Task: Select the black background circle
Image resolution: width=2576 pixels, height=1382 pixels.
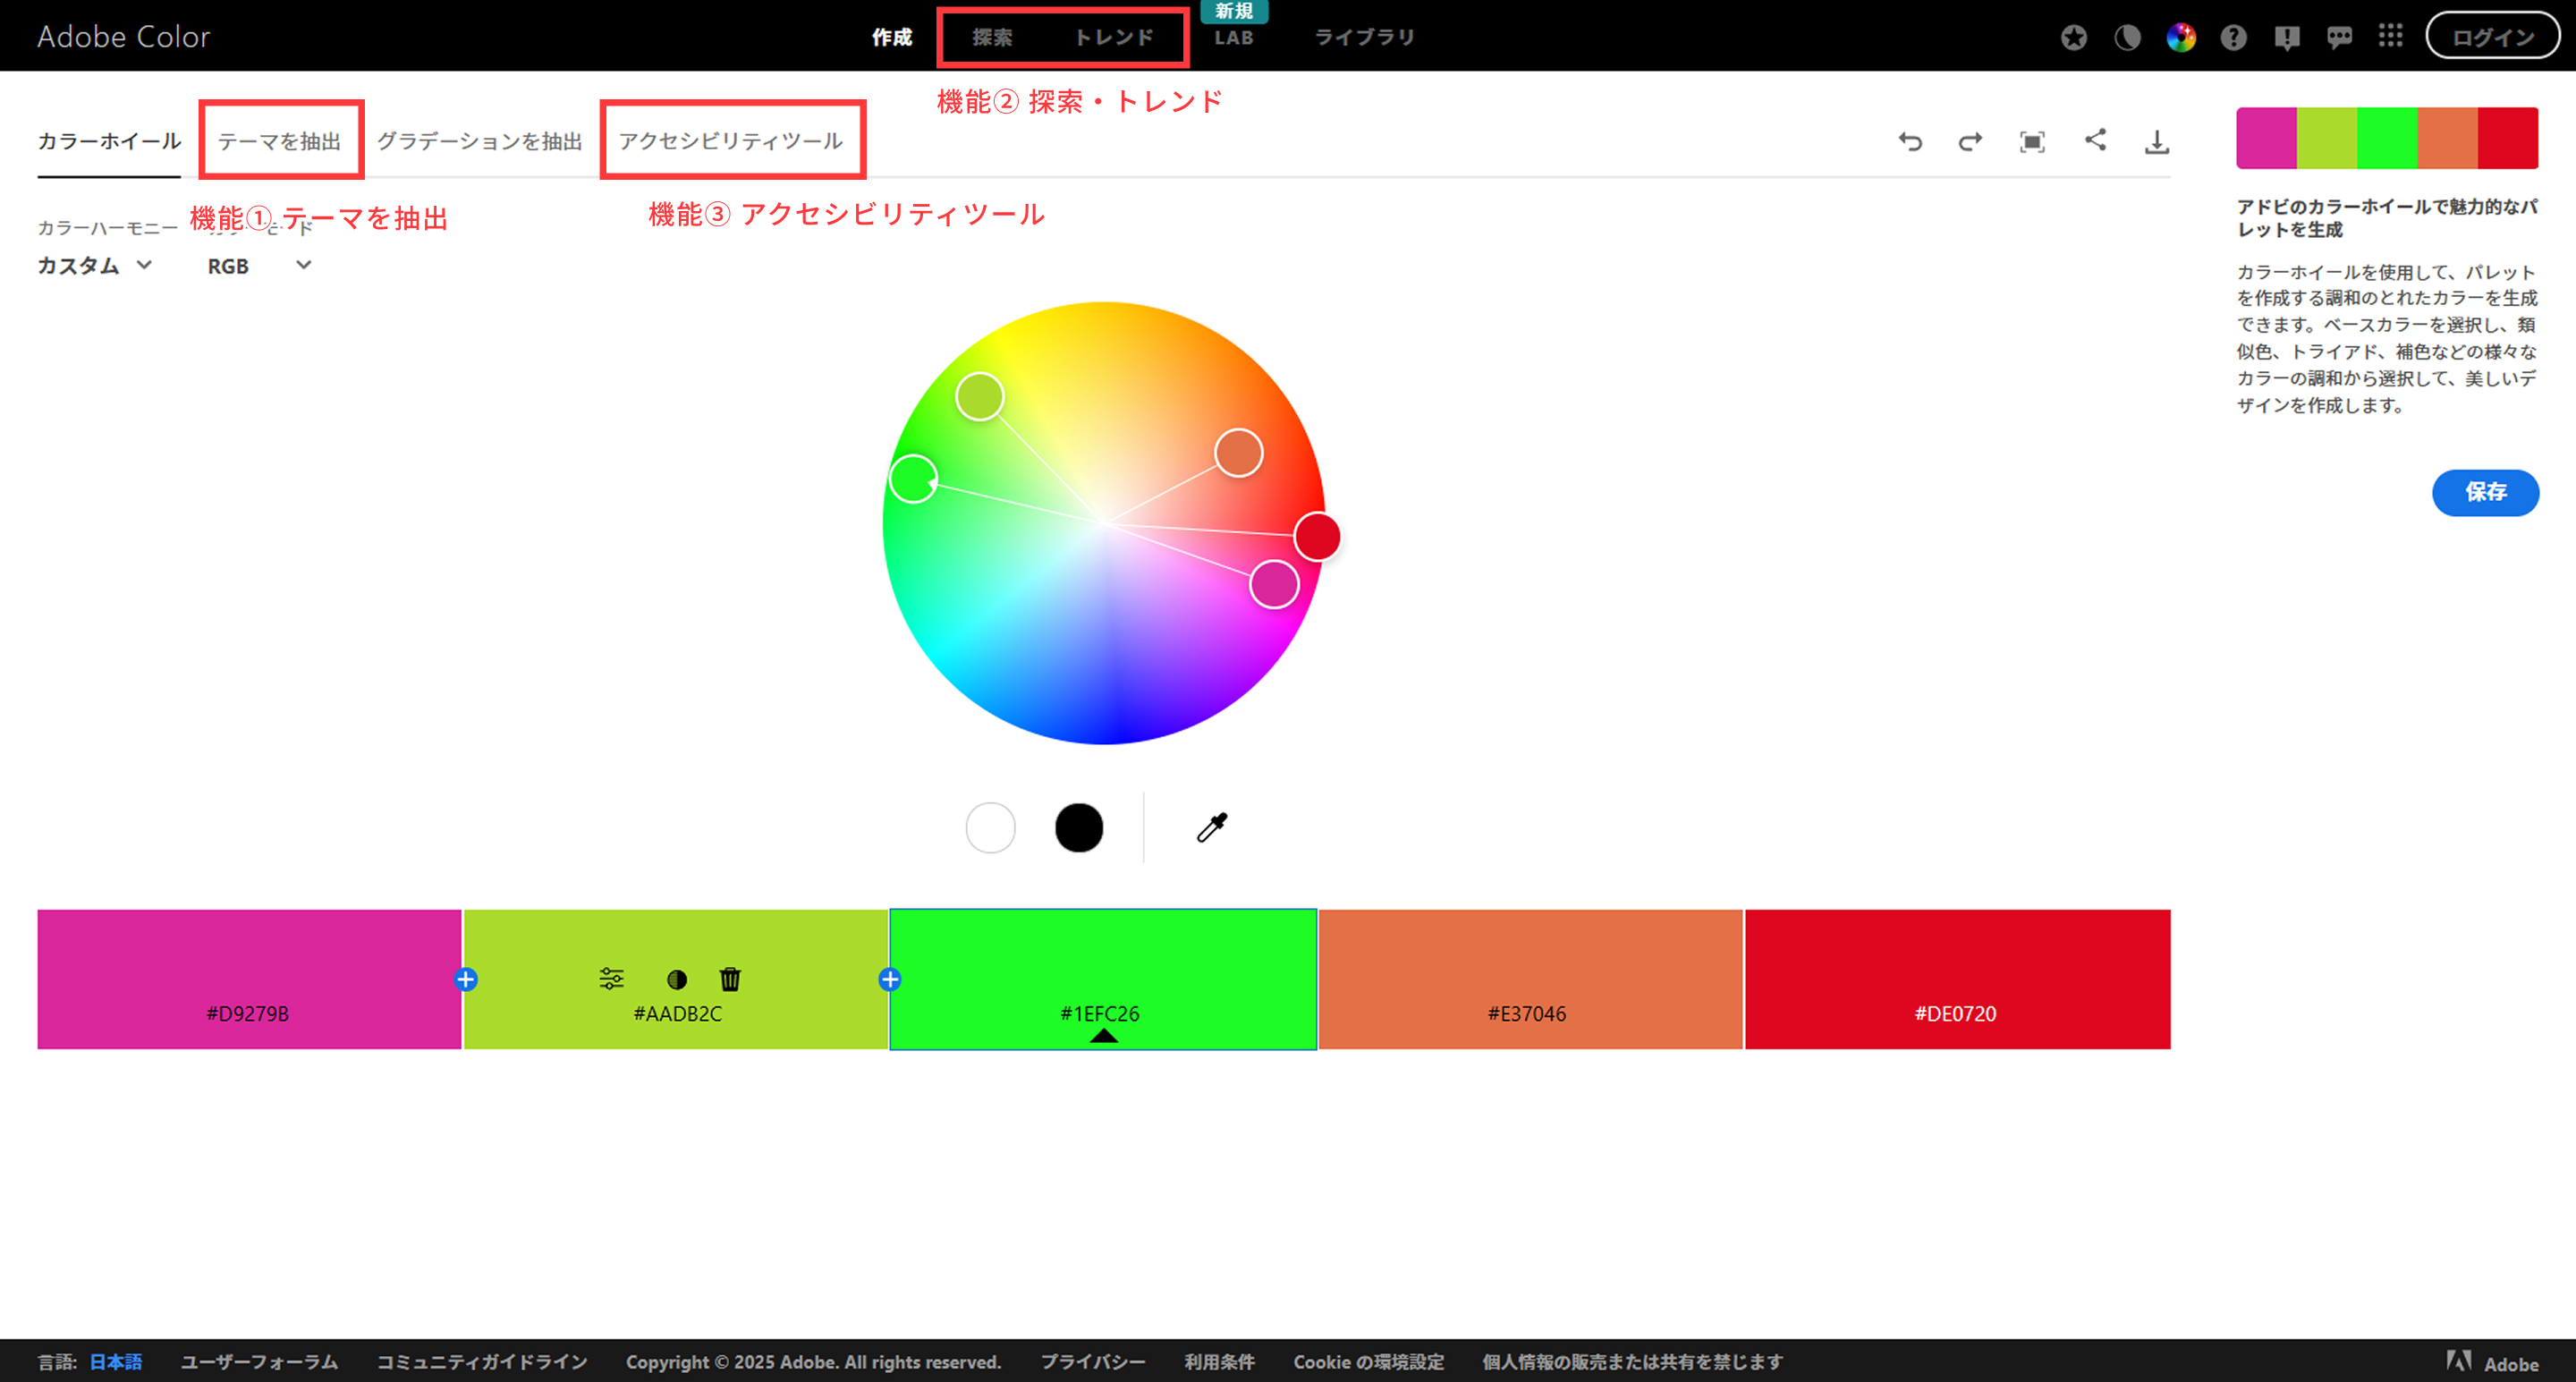Action: coord(1079,827)
